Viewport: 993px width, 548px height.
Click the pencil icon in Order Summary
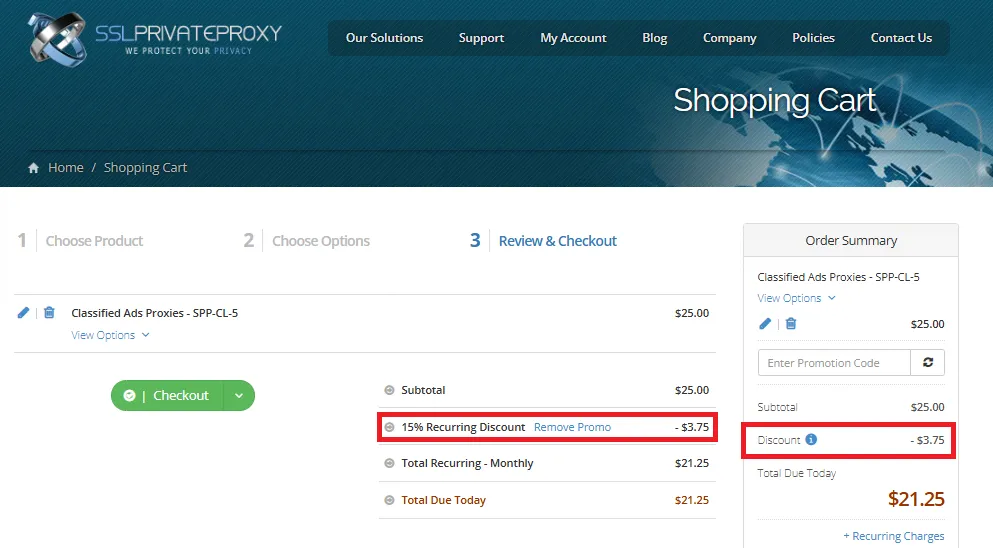[765, 324]
